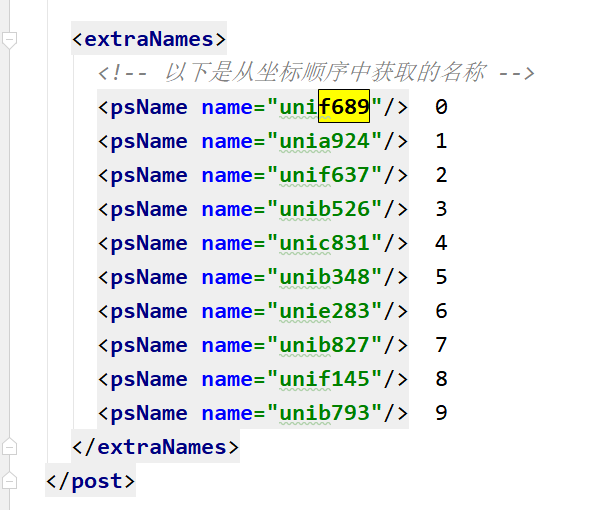The height and width of the screenshot is (510, 613).
Task: Collapse the extraNames opening tag fold marker
Action: click(9, 40)
